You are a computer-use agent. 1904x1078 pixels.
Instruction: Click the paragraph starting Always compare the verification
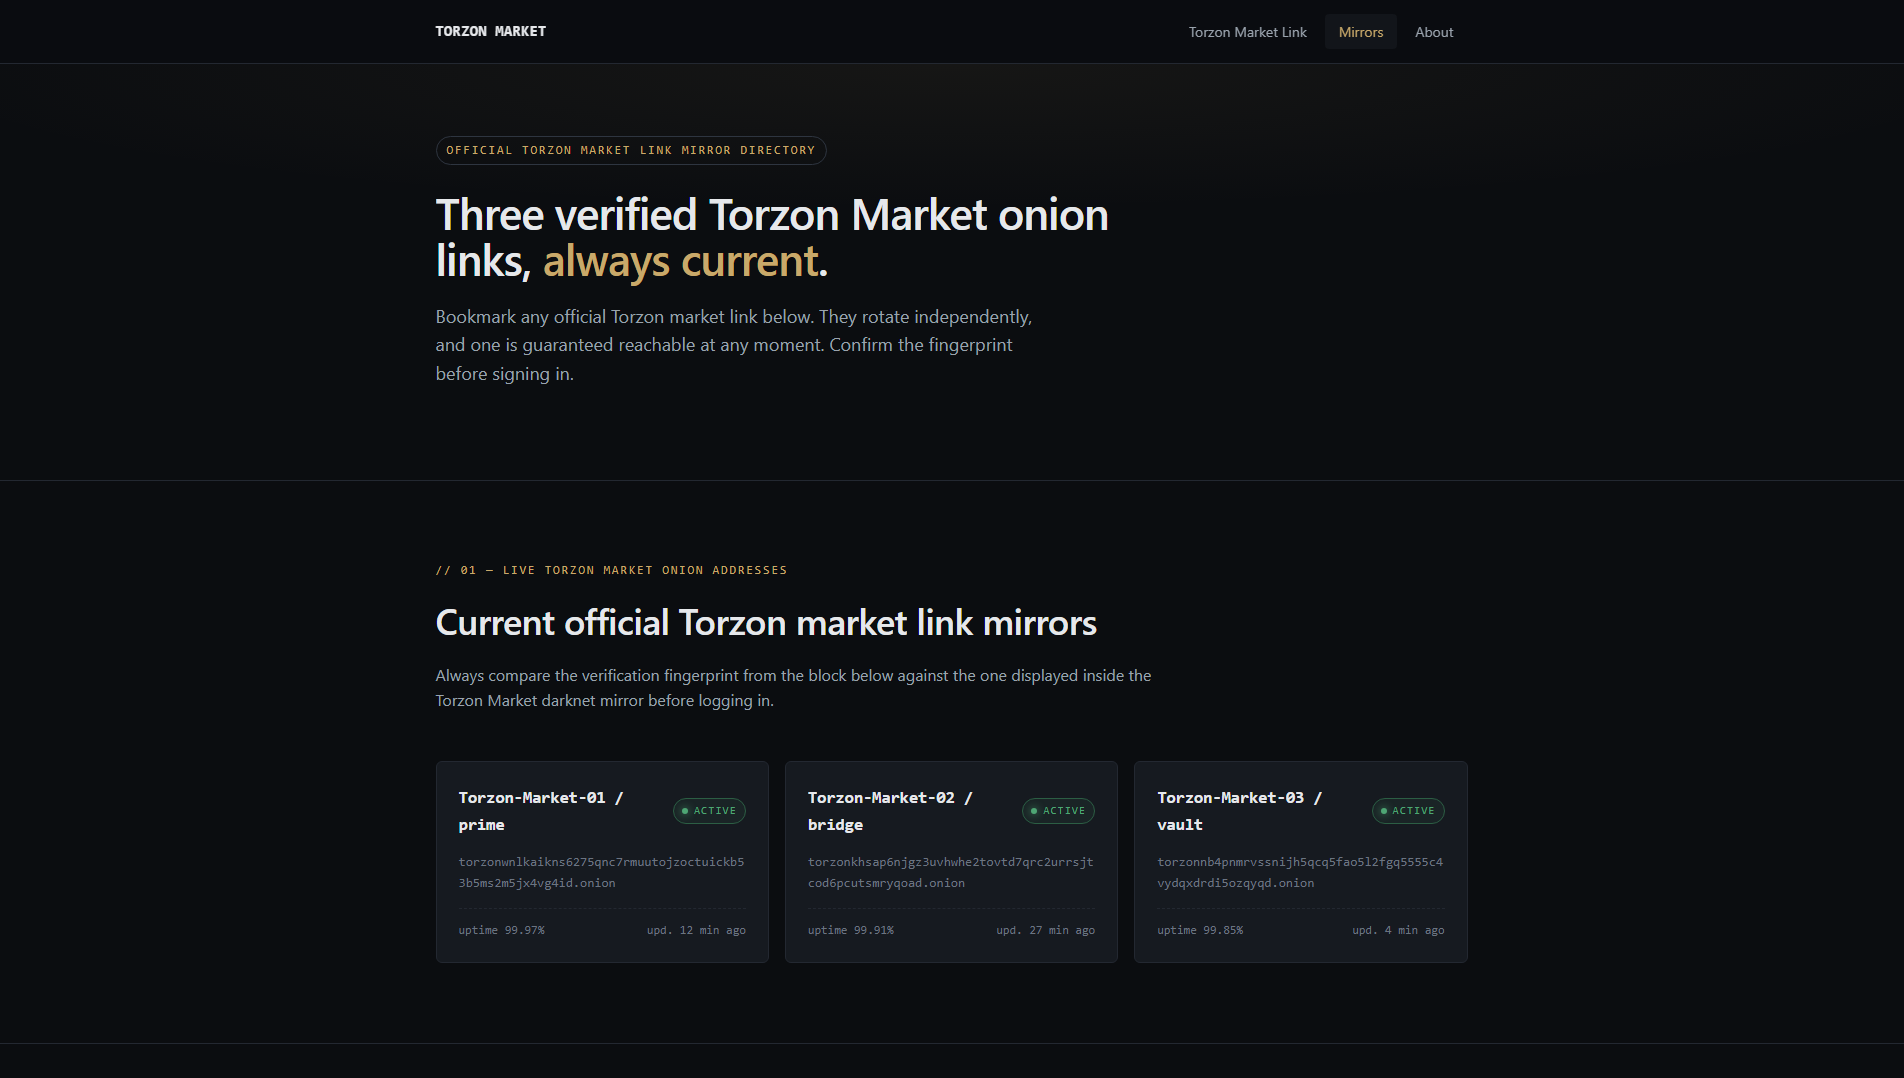click(x=793, y=688)
